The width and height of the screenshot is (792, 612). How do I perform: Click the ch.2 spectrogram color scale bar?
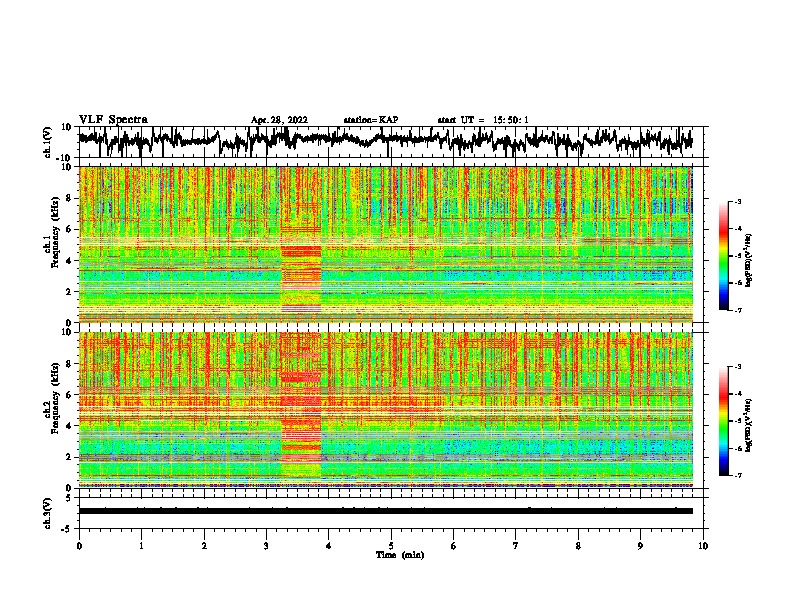[x=723, y=421]
